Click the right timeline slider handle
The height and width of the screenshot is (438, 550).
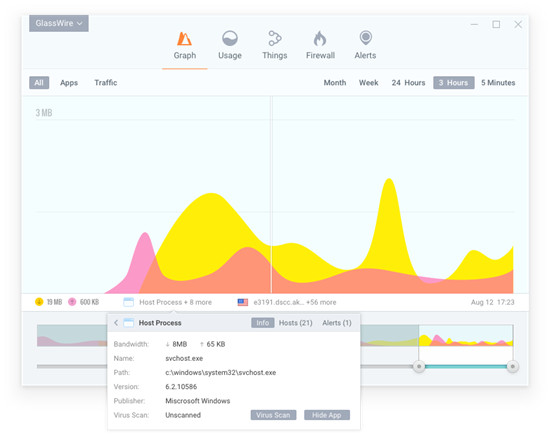(x=512, y=366)
